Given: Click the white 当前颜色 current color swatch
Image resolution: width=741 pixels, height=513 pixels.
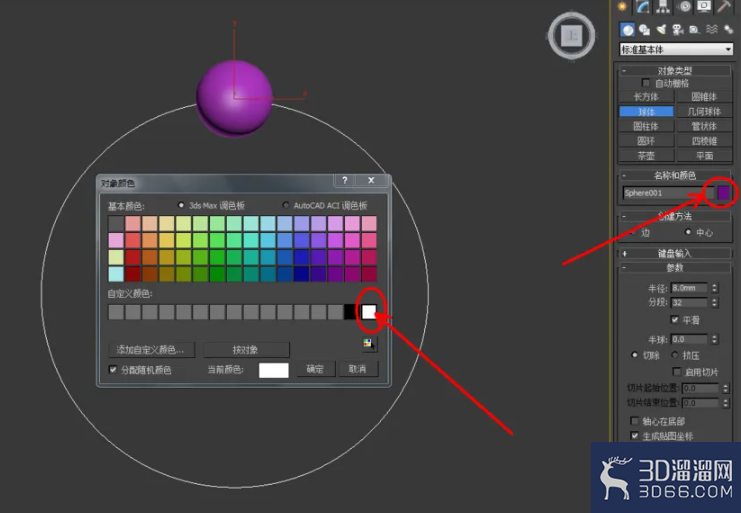Looking at the screenshot, I should tap(274, 370).
